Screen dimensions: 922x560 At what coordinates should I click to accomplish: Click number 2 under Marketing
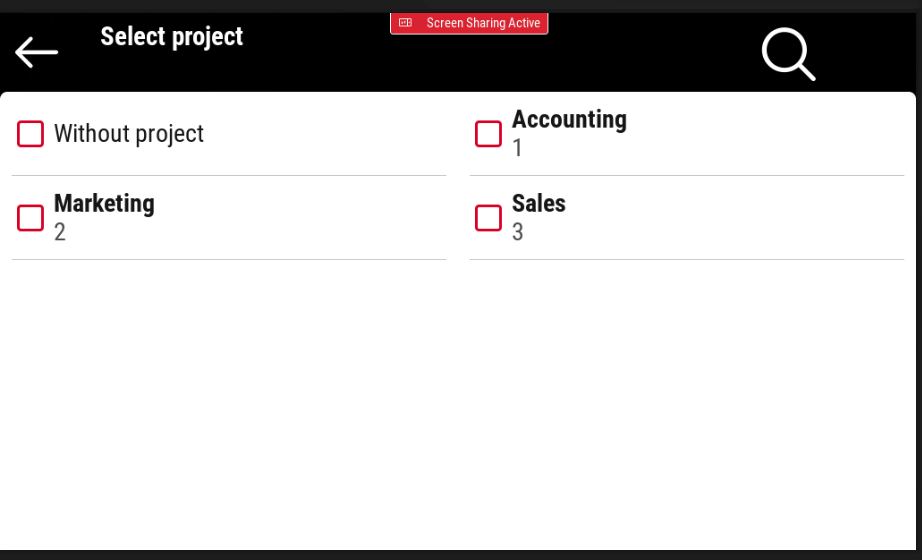60,232
